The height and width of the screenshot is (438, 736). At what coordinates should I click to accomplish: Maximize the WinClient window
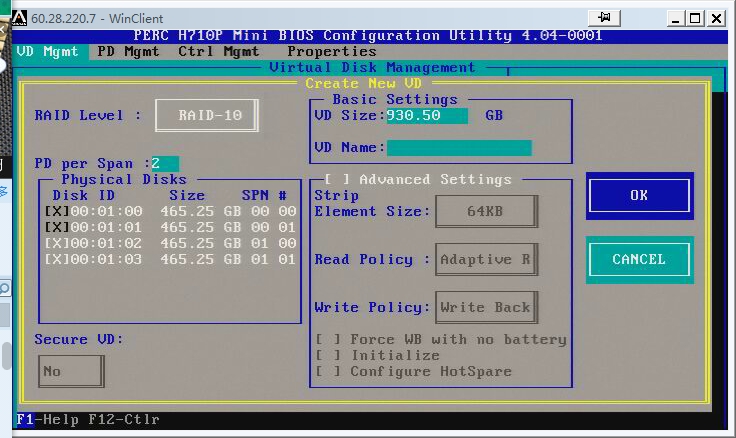tap(695, 19)
